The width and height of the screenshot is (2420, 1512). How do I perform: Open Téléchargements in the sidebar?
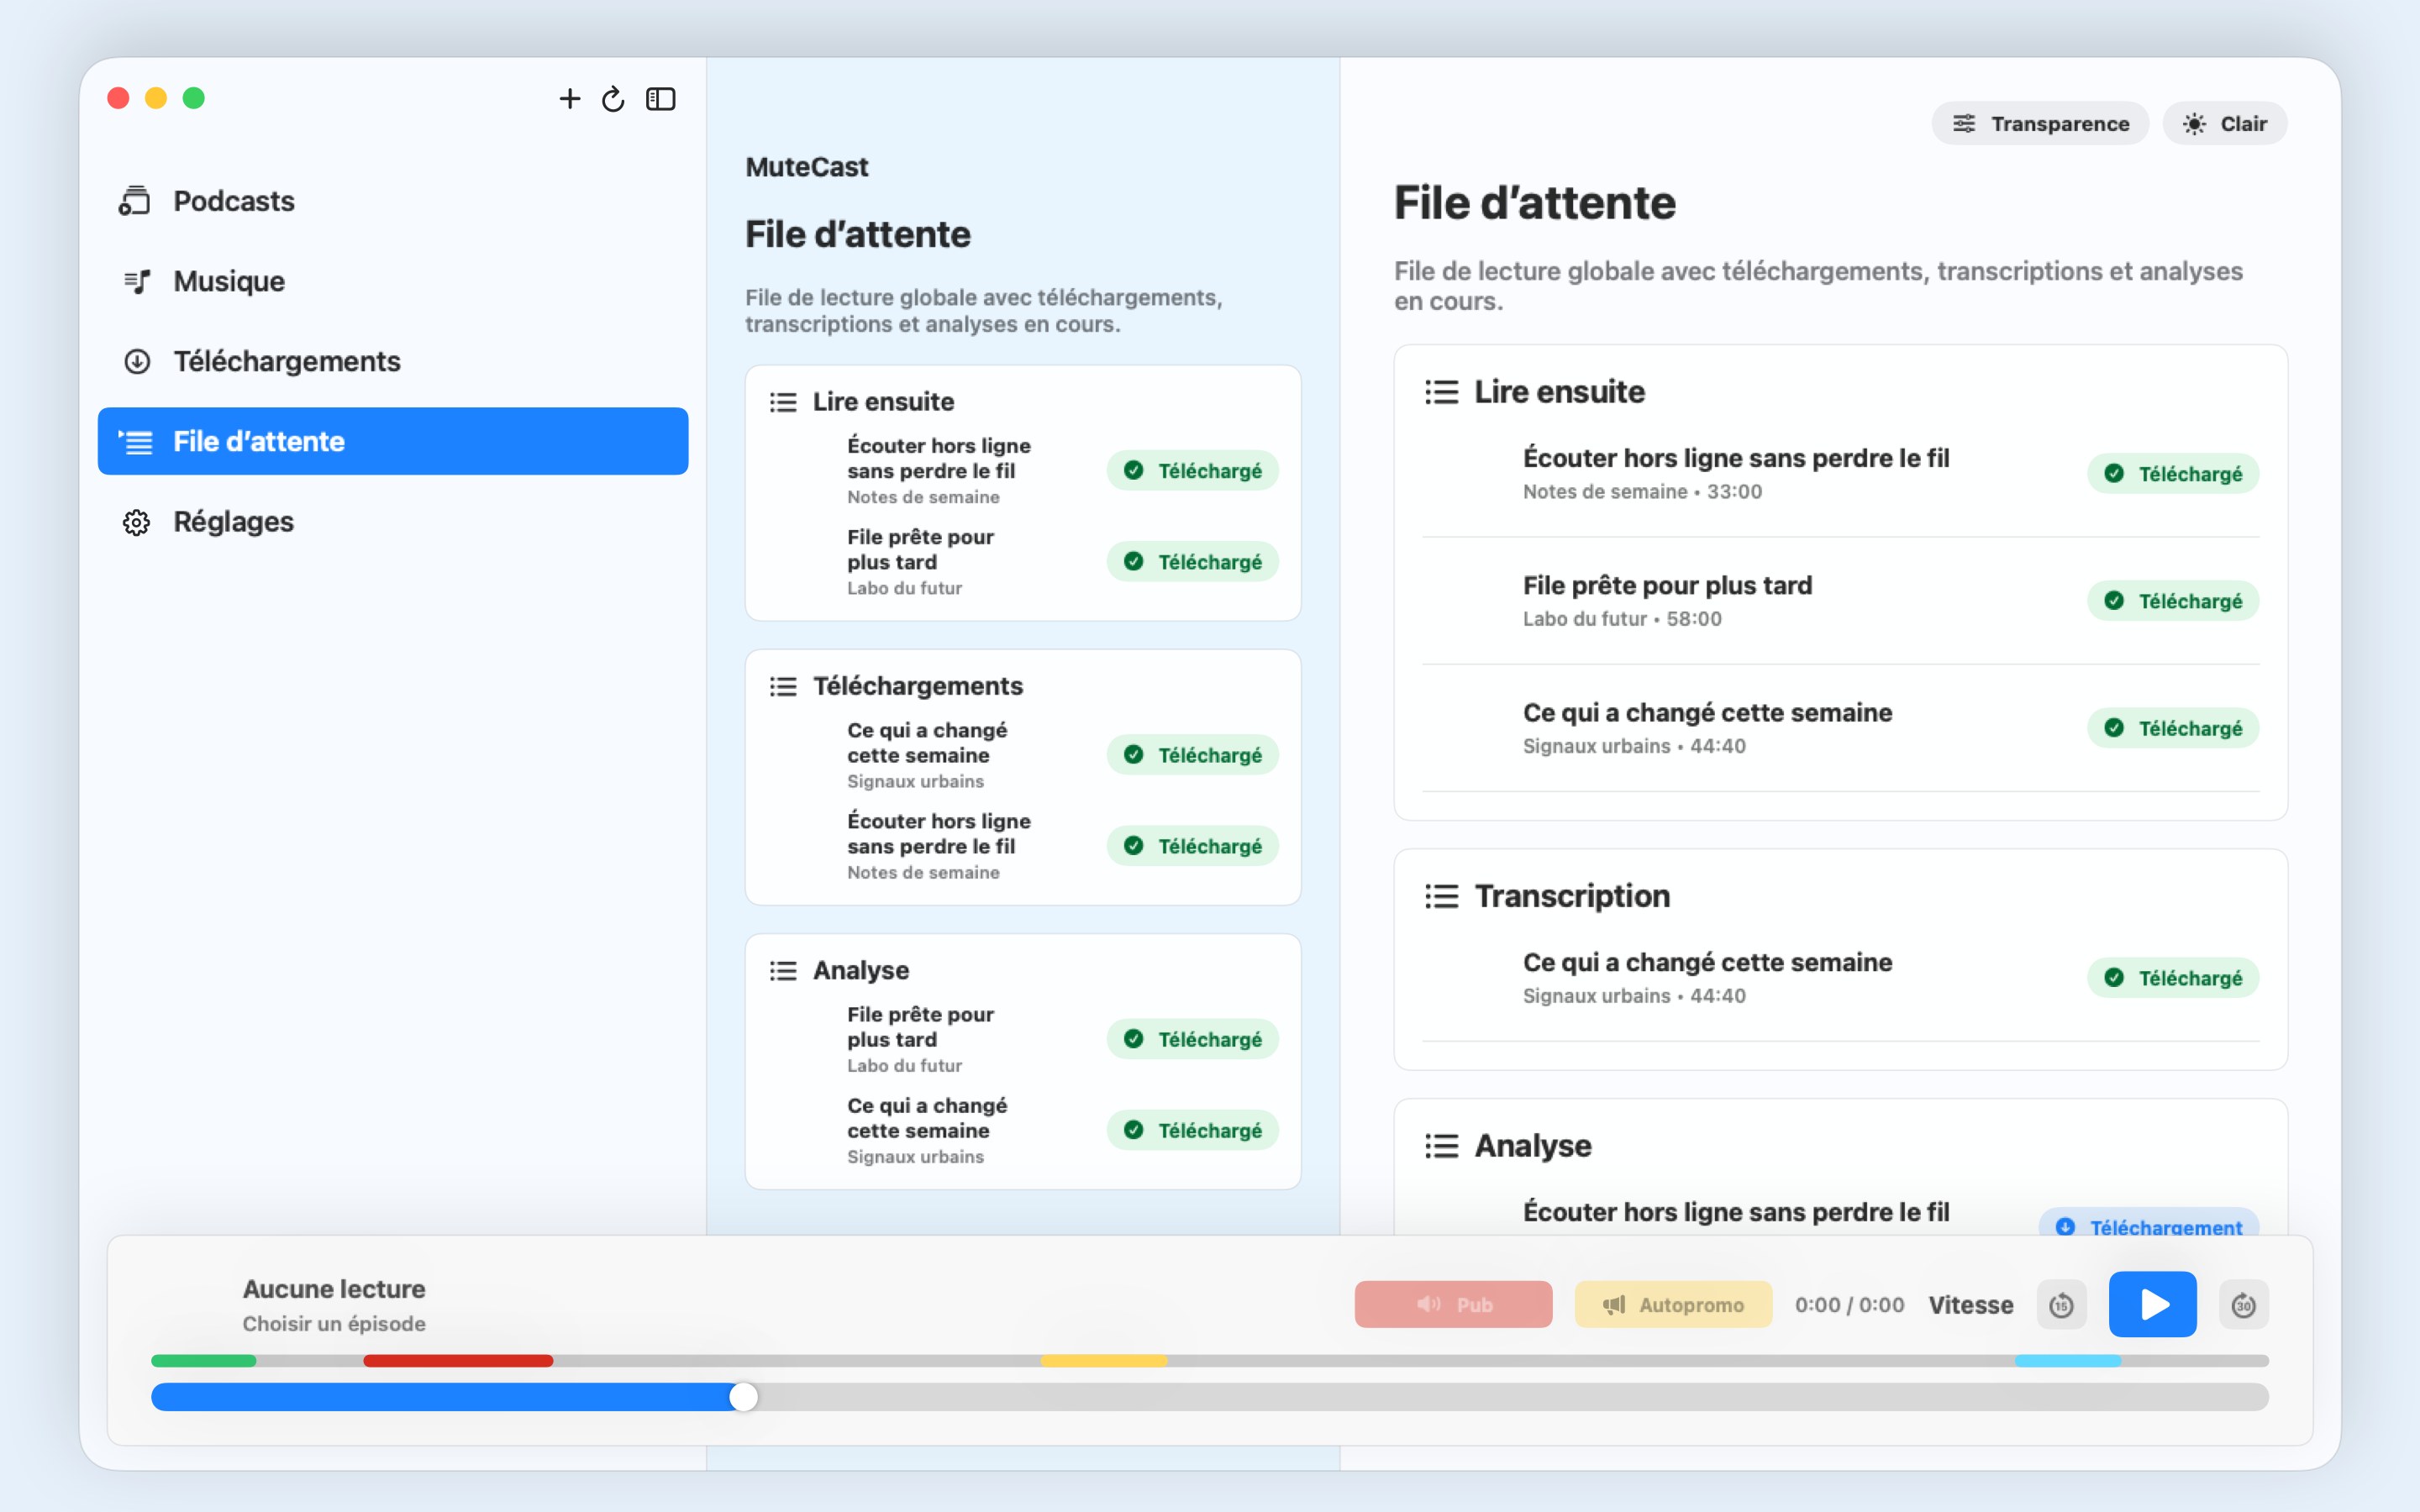(393, 361)
